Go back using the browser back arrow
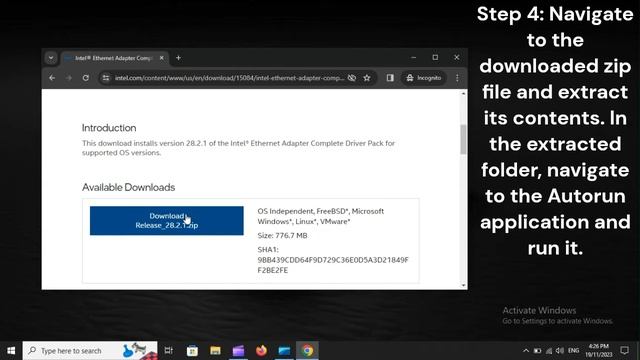This screenshot has width=640, height=360. coord(52,78)
